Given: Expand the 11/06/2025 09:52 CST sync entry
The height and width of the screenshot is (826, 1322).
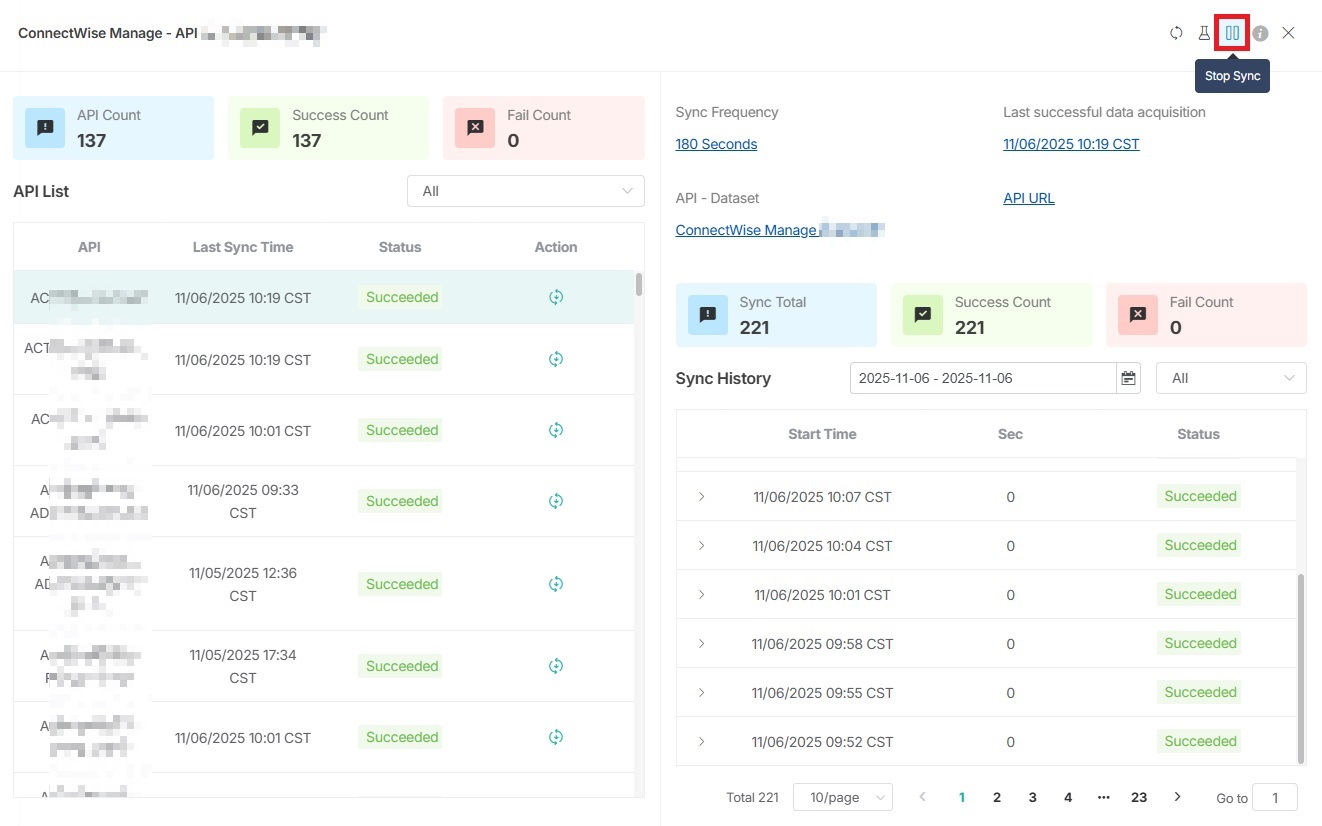Looking at the screenshot, I should click(x=701, y=742).
